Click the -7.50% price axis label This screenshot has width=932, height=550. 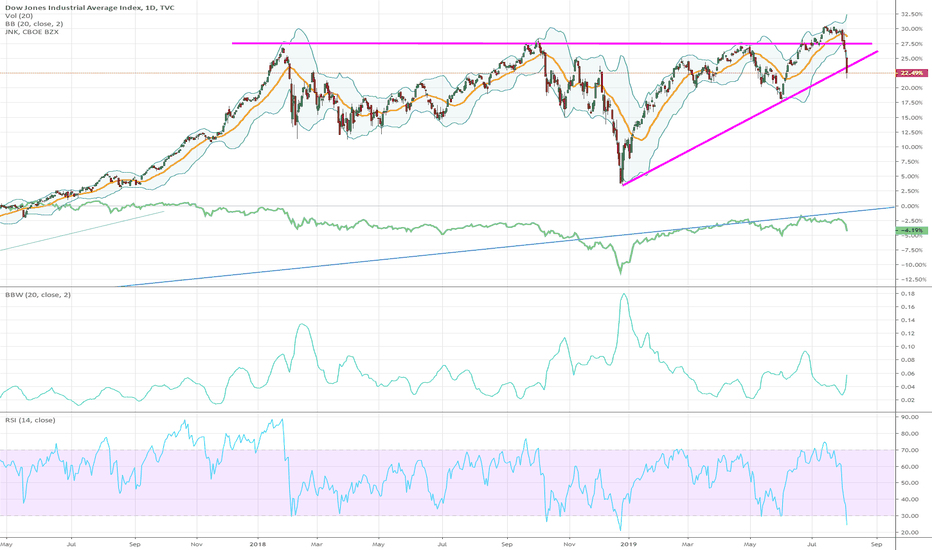point(912,250)
